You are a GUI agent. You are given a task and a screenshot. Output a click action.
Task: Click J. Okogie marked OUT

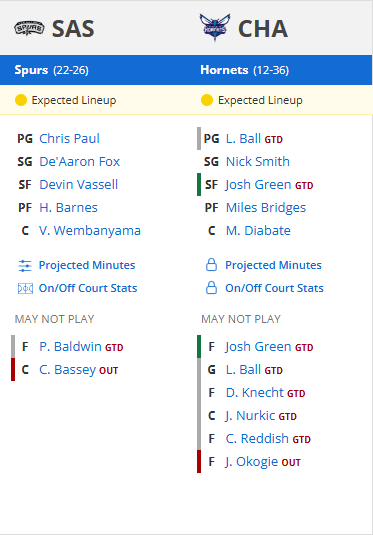pos(252,462)
